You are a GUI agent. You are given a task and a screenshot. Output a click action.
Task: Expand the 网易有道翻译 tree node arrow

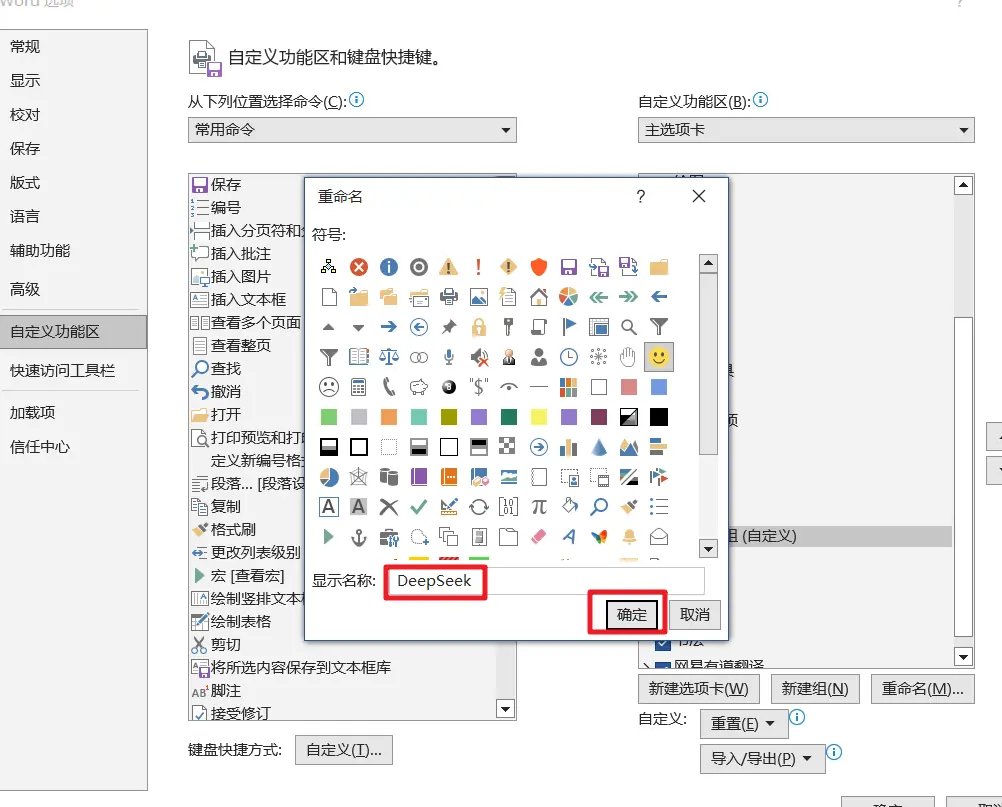tap(646, 666)
